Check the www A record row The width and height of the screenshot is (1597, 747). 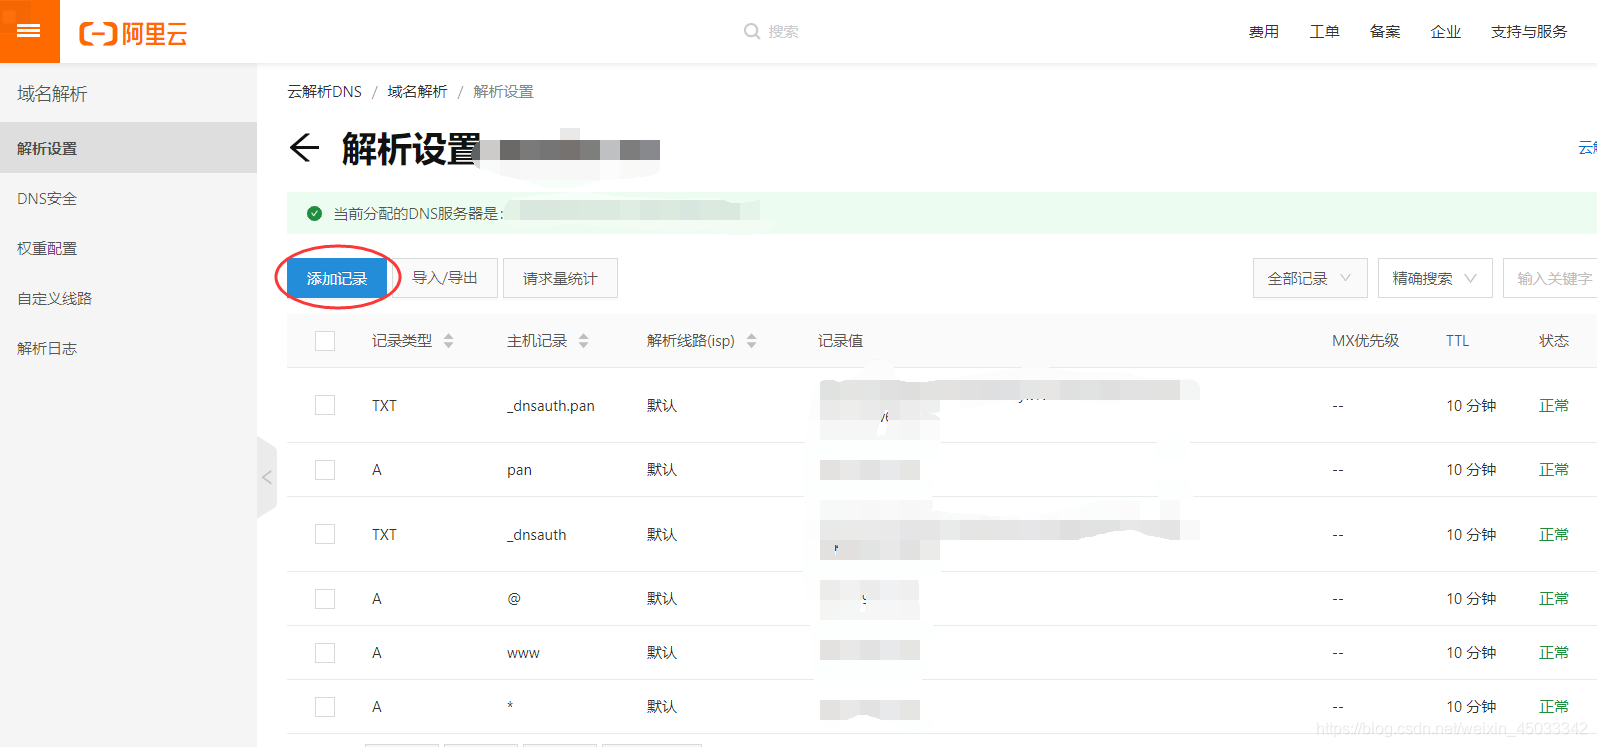click(x=325, y=653)
